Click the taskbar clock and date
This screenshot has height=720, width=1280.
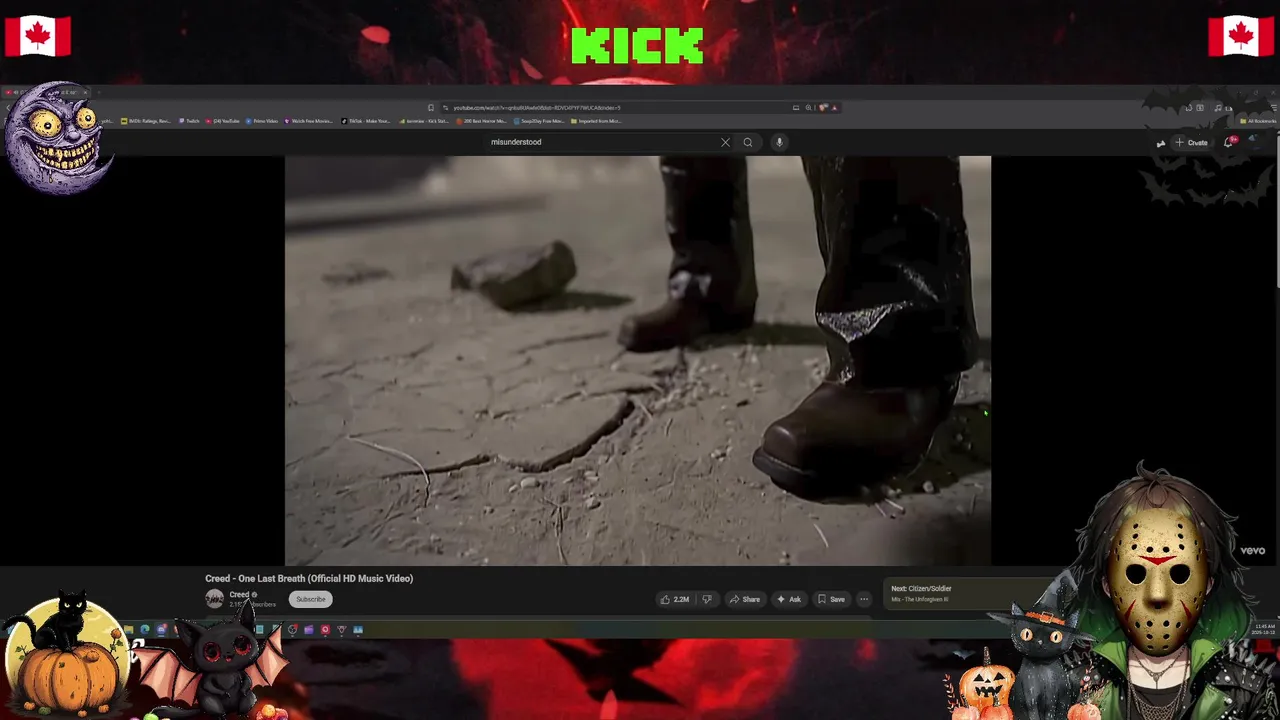pos(1264,630)
